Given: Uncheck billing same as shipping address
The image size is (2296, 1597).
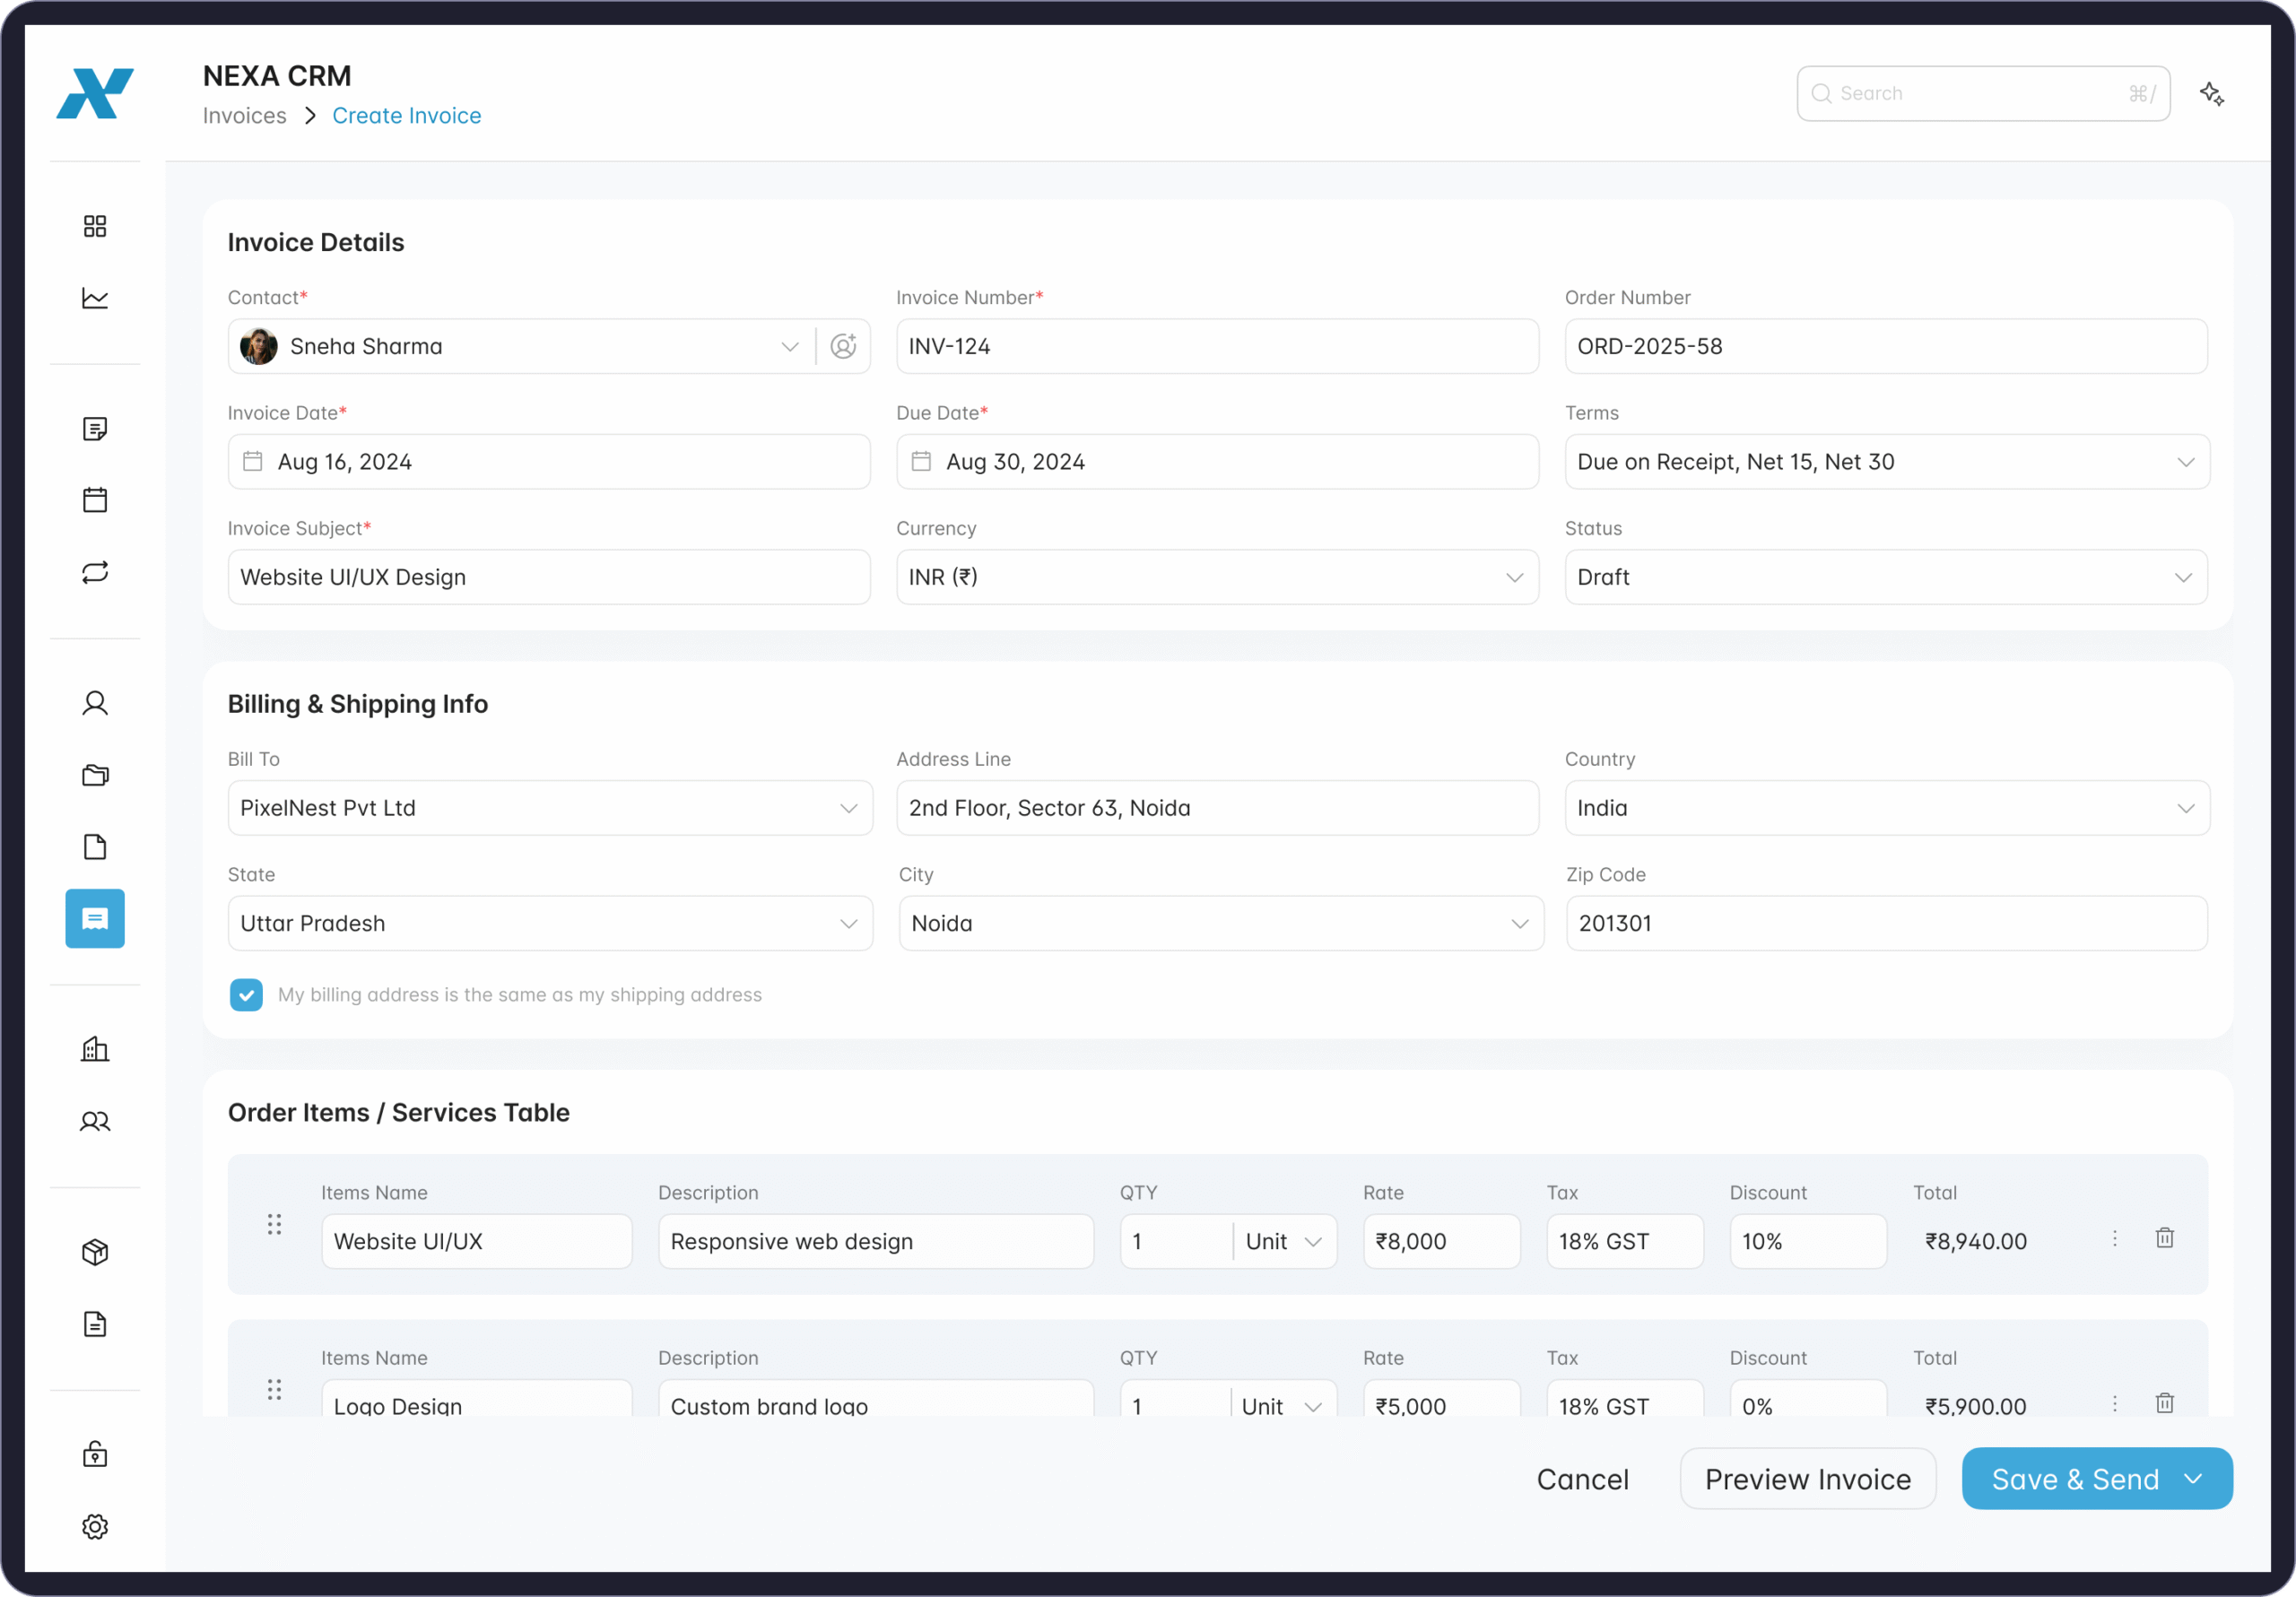Looking at the screenshot, I should click(246, 995).
